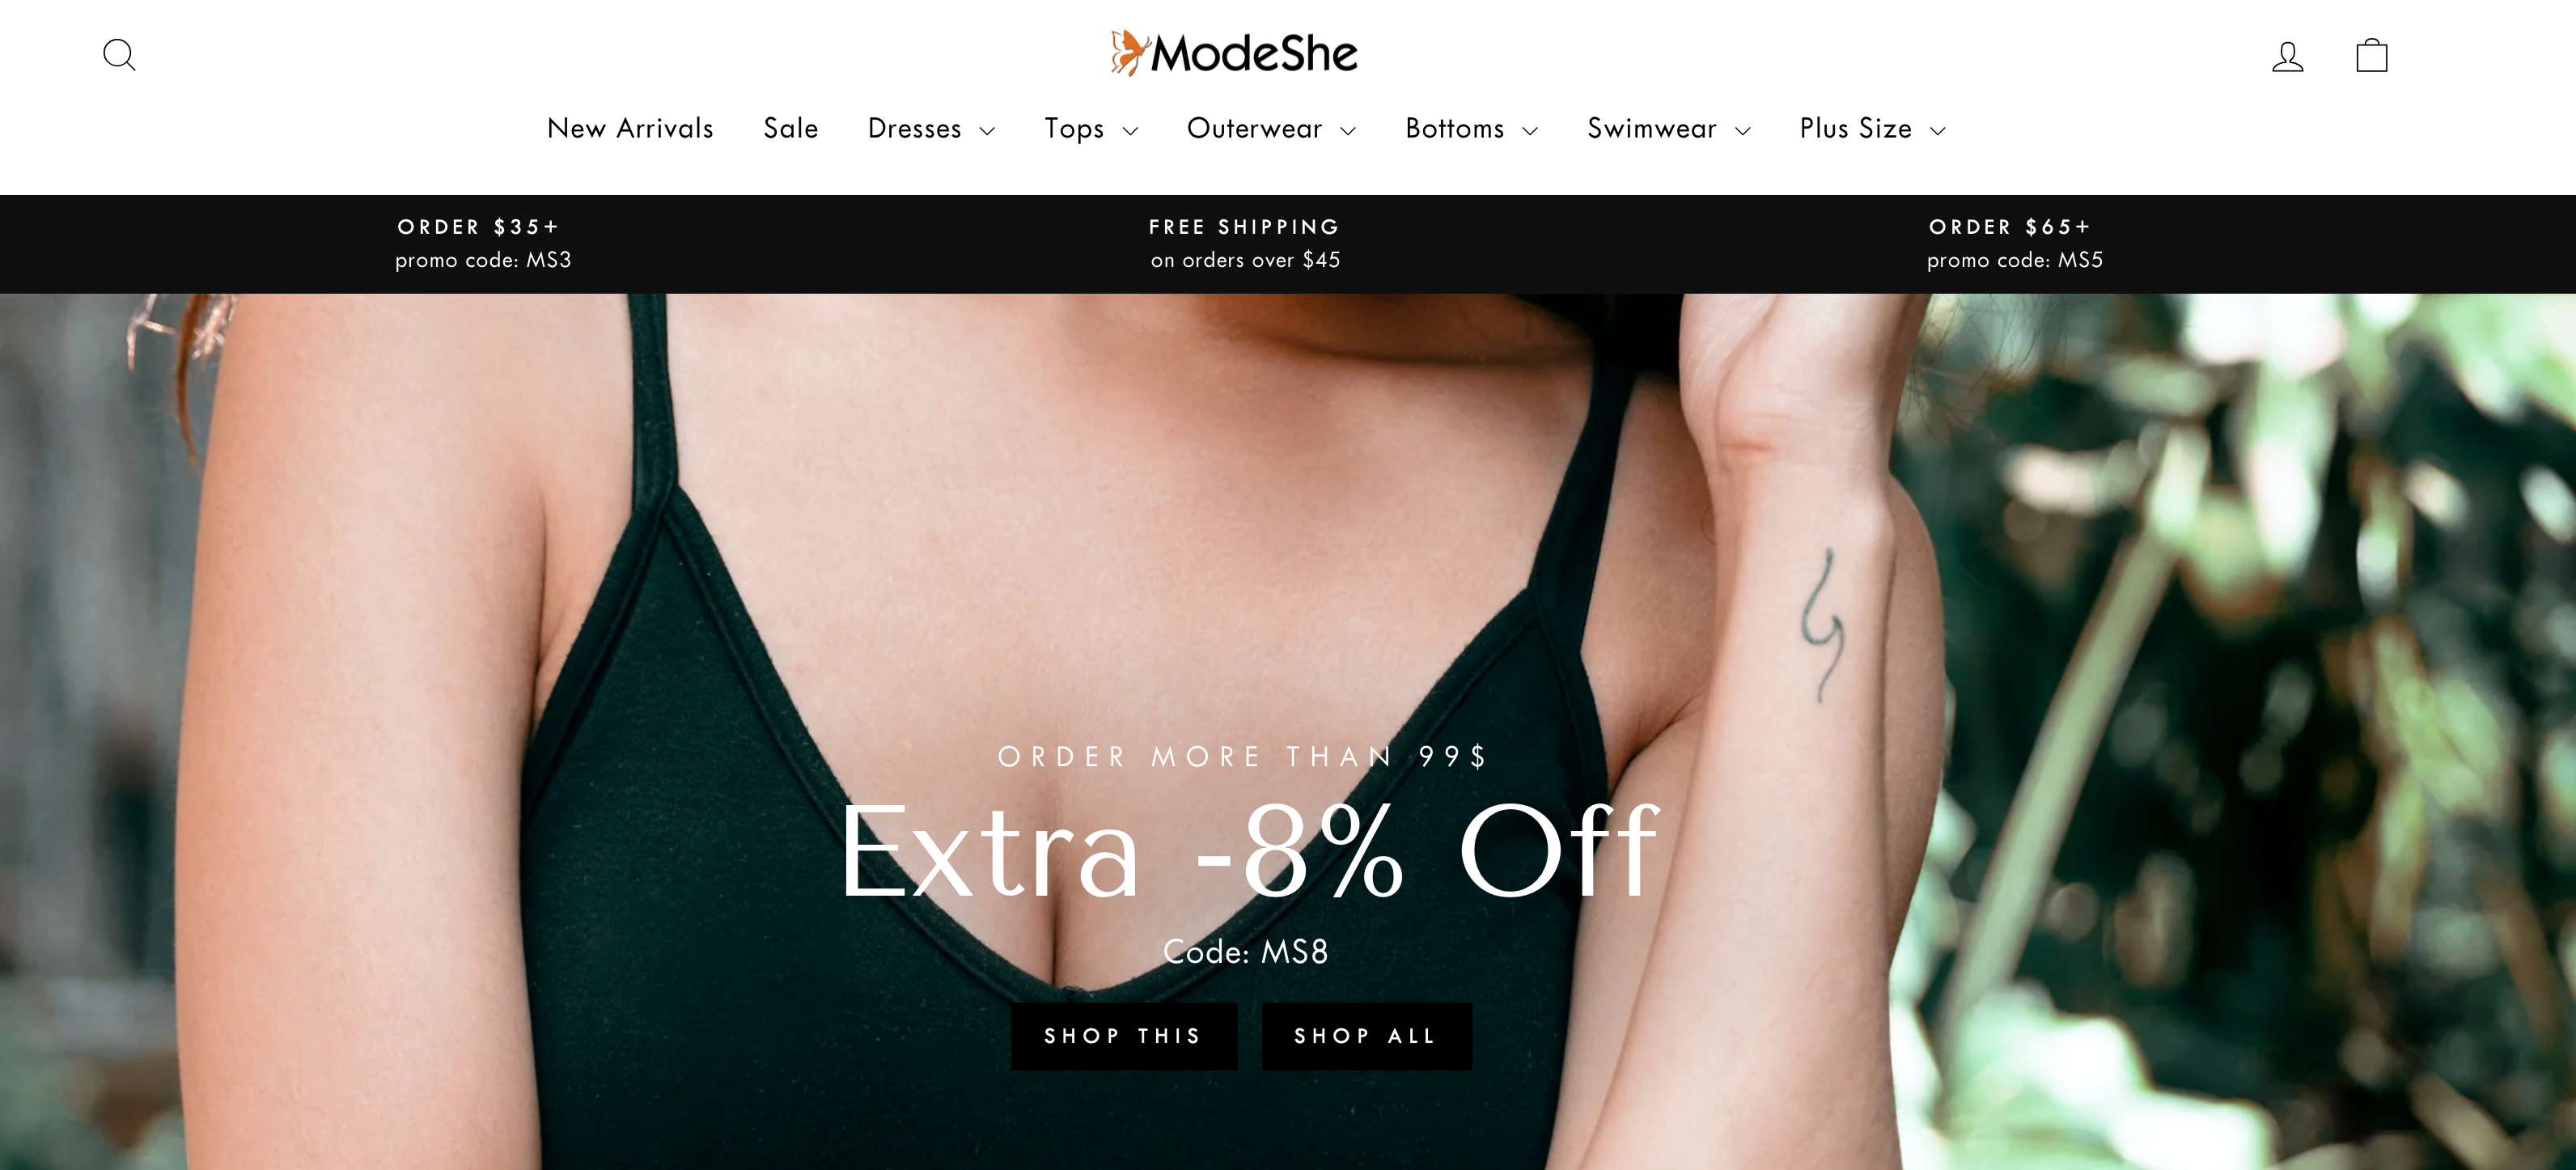Click the Extra -8% Off headline
The height and width of the screenshot is (1170, 2576).
click(1248, 852)
